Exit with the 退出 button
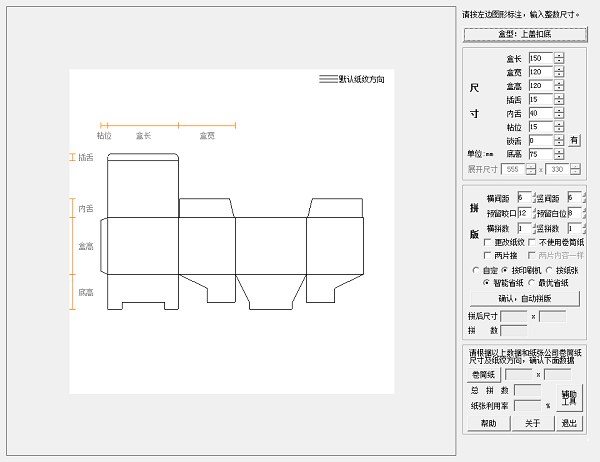Viewport: 600px width, 462px height. [x=568, y=424]
